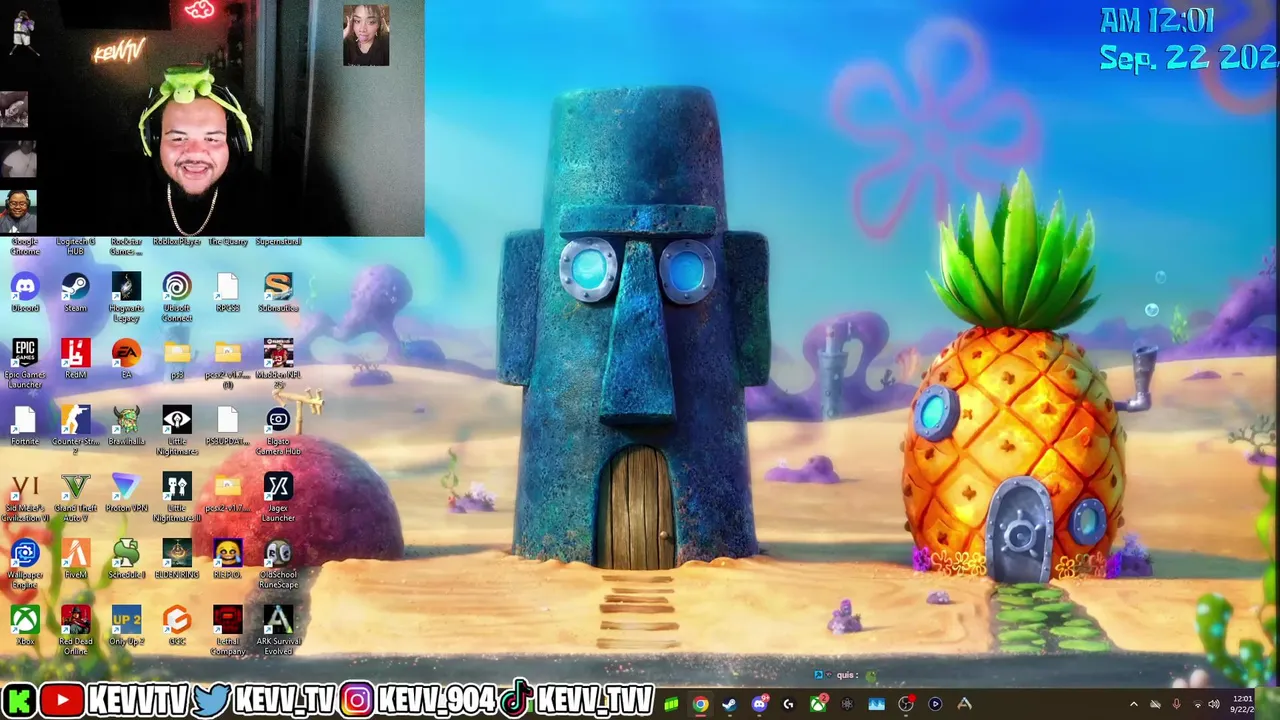
Task: Open the Discord desktop shortcut
Action: pyautogui.click(x=25, y=293)
